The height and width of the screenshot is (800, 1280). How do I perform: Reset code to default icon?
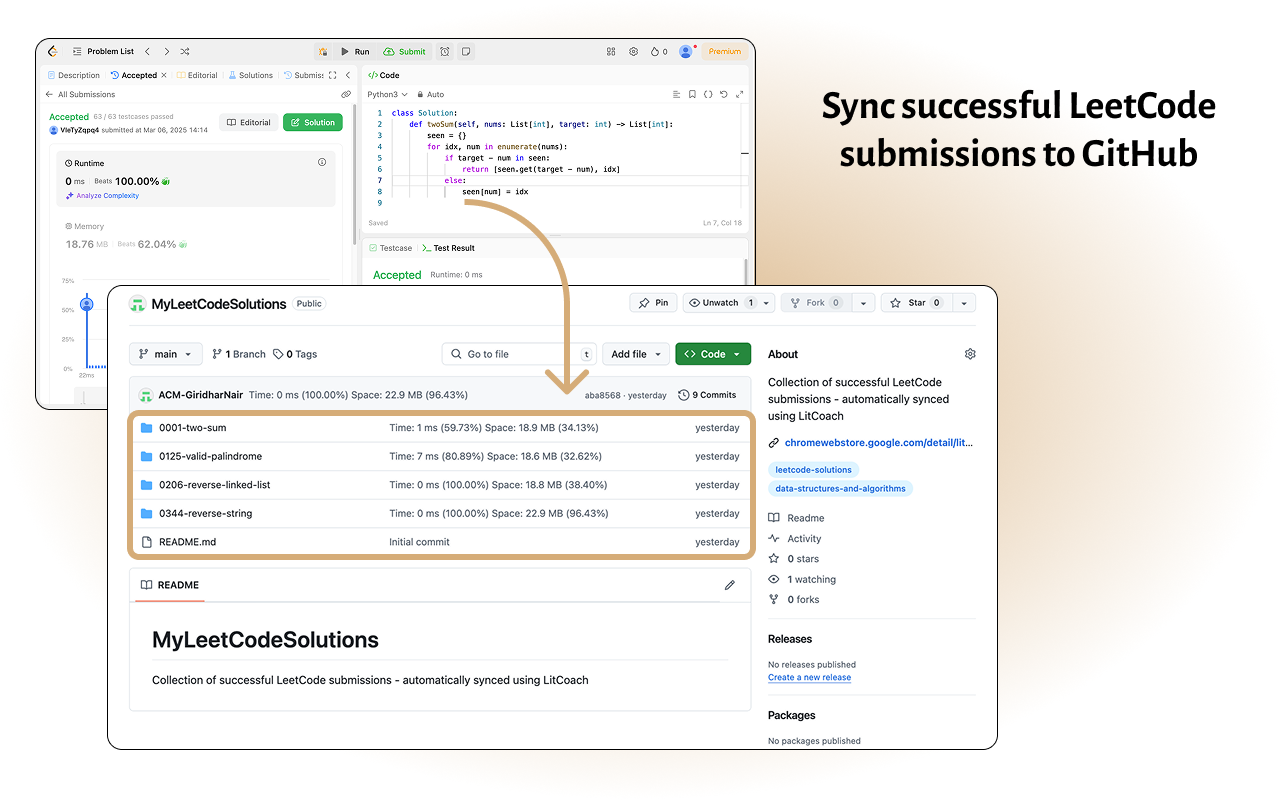(724, 94)
